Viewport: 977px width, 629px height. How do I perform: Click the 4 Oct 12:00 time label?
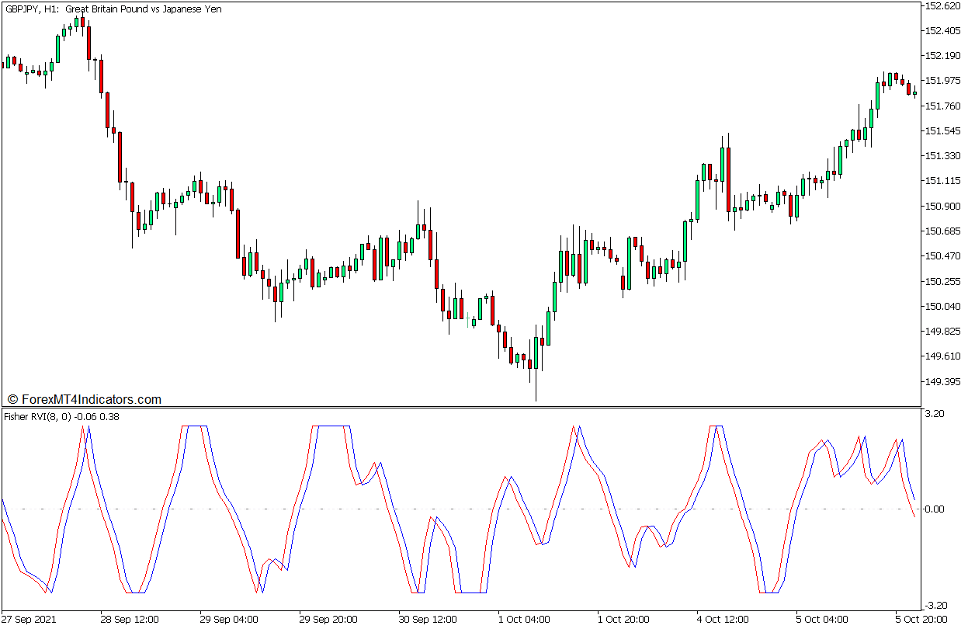click(x=723, y=619)
